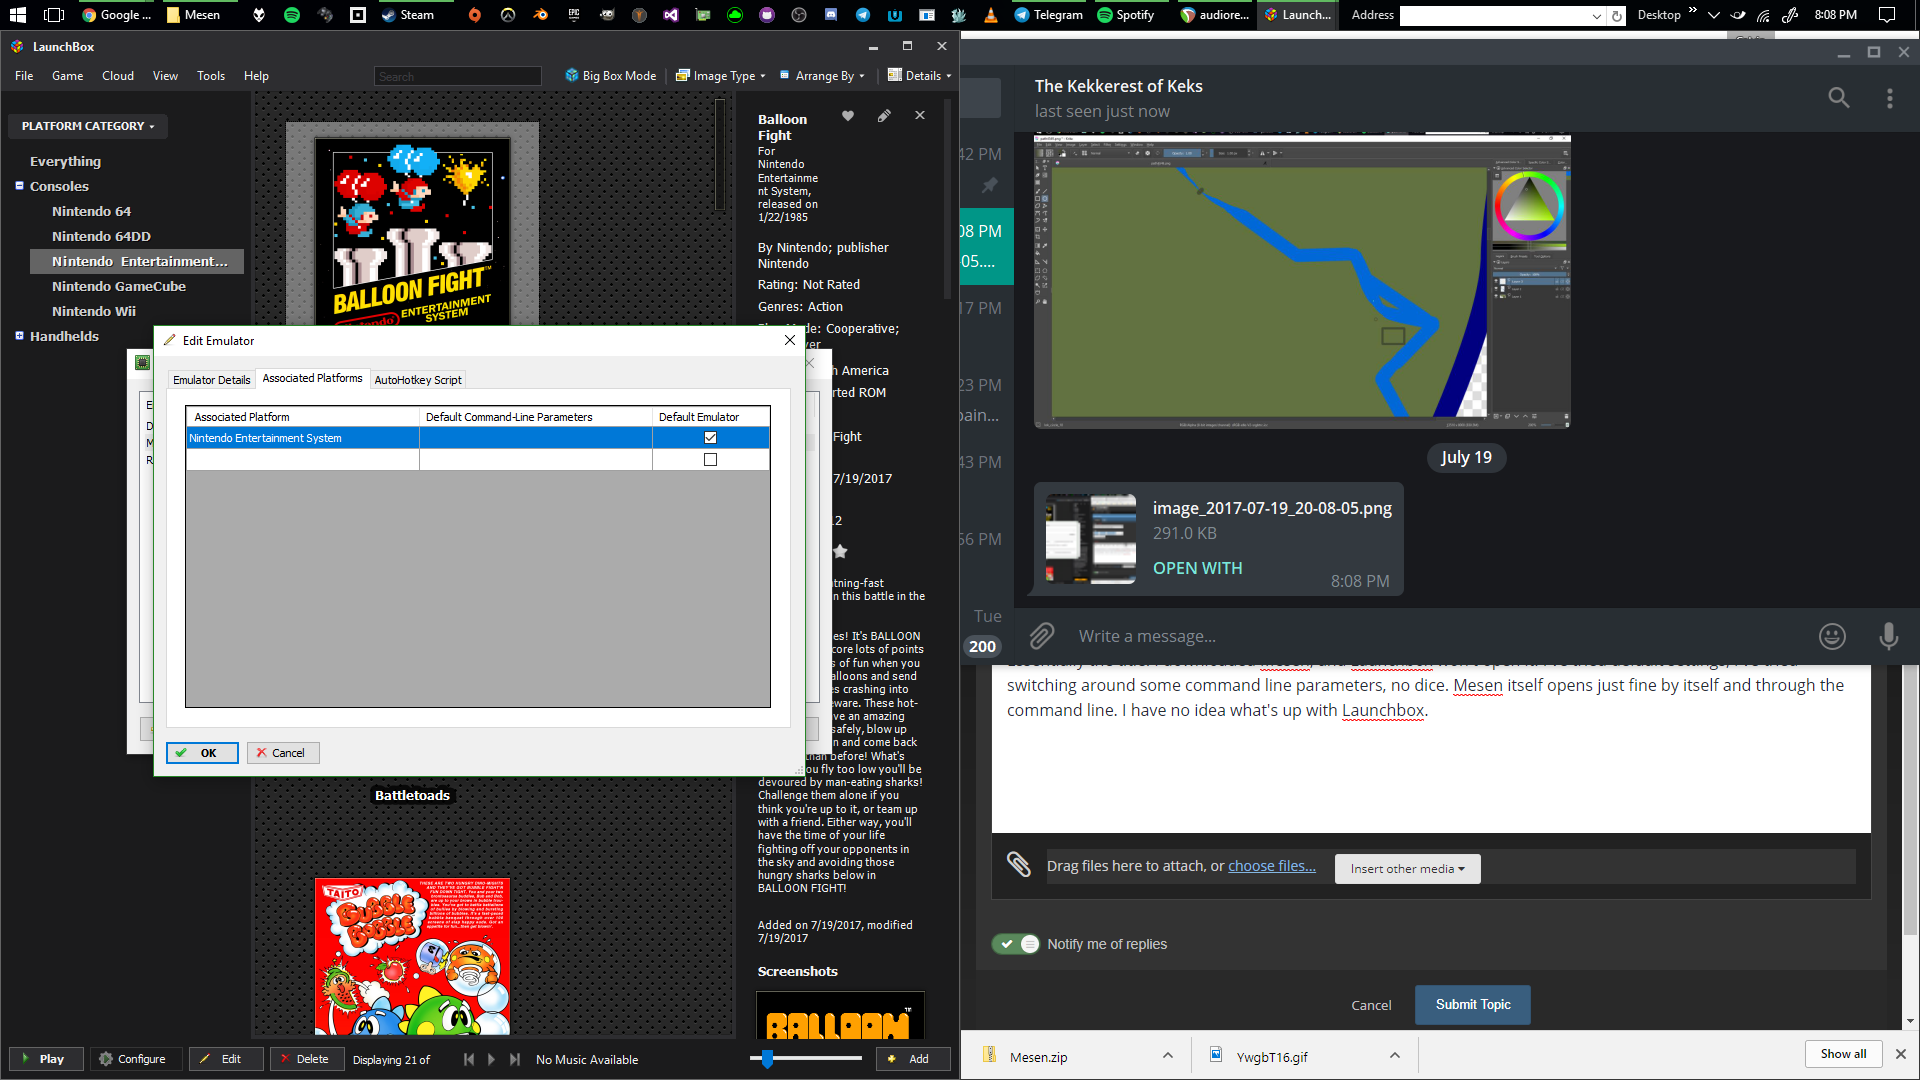Viewport: 1920px width, 1080px height.
Task: Open Telegram chat options menu
Action: pos(1889,98)
